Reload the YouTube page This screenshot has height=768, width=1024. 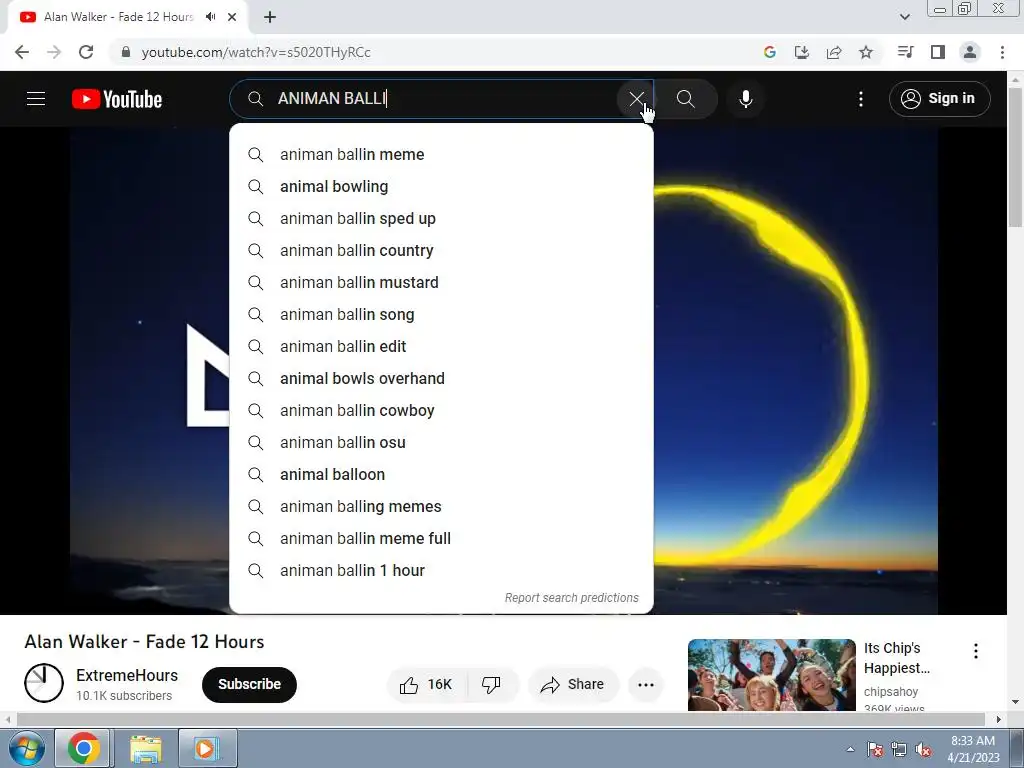tap(86, 52)
